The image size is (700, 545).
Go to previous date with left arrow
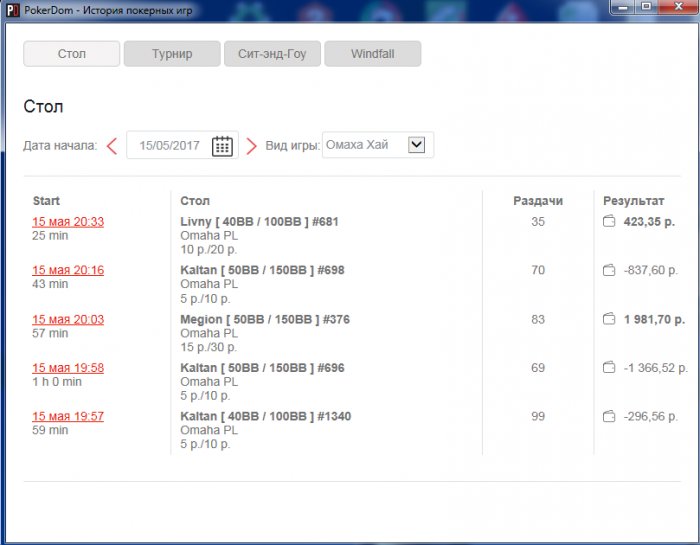[112, 146]
